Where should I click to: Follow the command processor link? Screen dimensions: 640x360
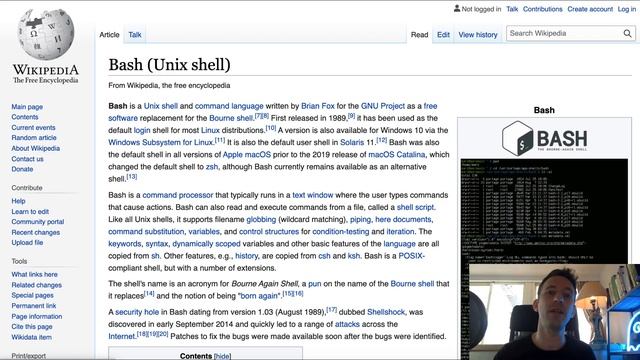pyautogui.click(x=178, y=195)
